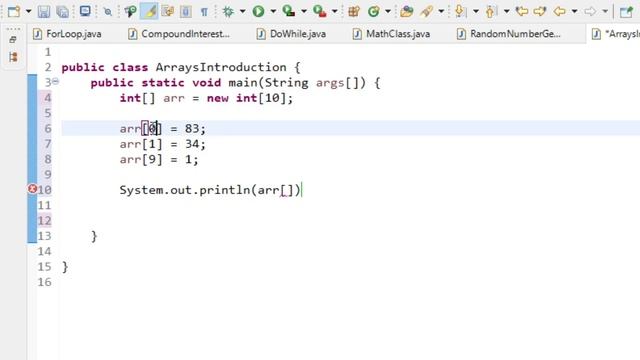Open the Run configurations dropdown

point(273,11)
